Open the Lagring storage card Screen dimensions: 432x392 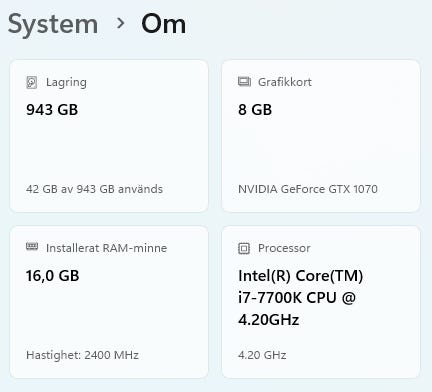pyautogui.click(x=109, y=136)
